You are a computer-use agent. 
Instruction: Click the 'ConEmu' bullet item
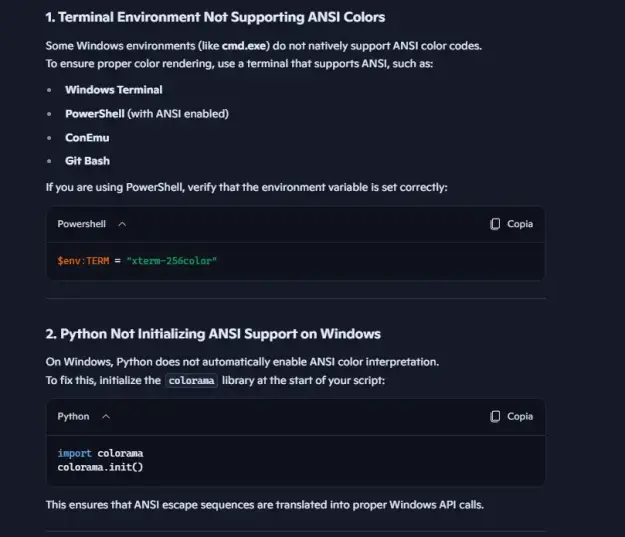87,138
